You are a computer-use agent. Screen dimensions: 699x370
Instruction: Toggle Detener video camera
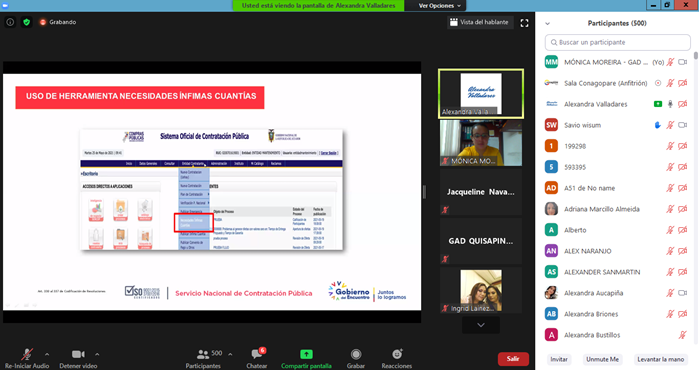coord(78,354)
